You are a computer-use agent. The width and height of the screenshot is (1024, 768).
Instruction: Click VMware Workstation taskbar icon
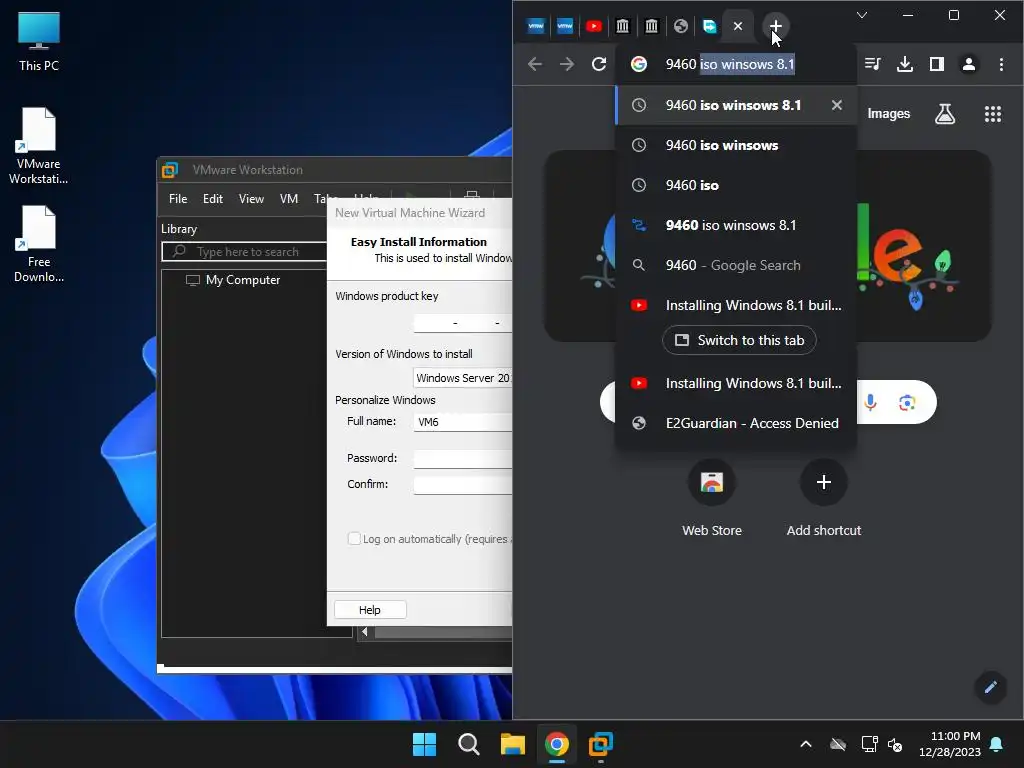(600, 744)
